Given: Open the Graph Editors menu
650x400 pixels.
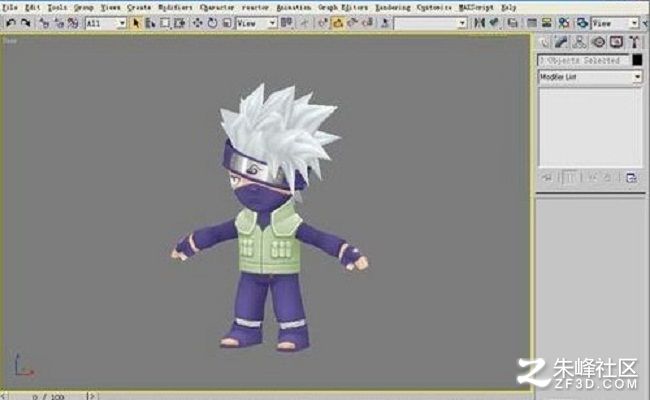Looking at the screenshot, I should (x=343, y=7).
